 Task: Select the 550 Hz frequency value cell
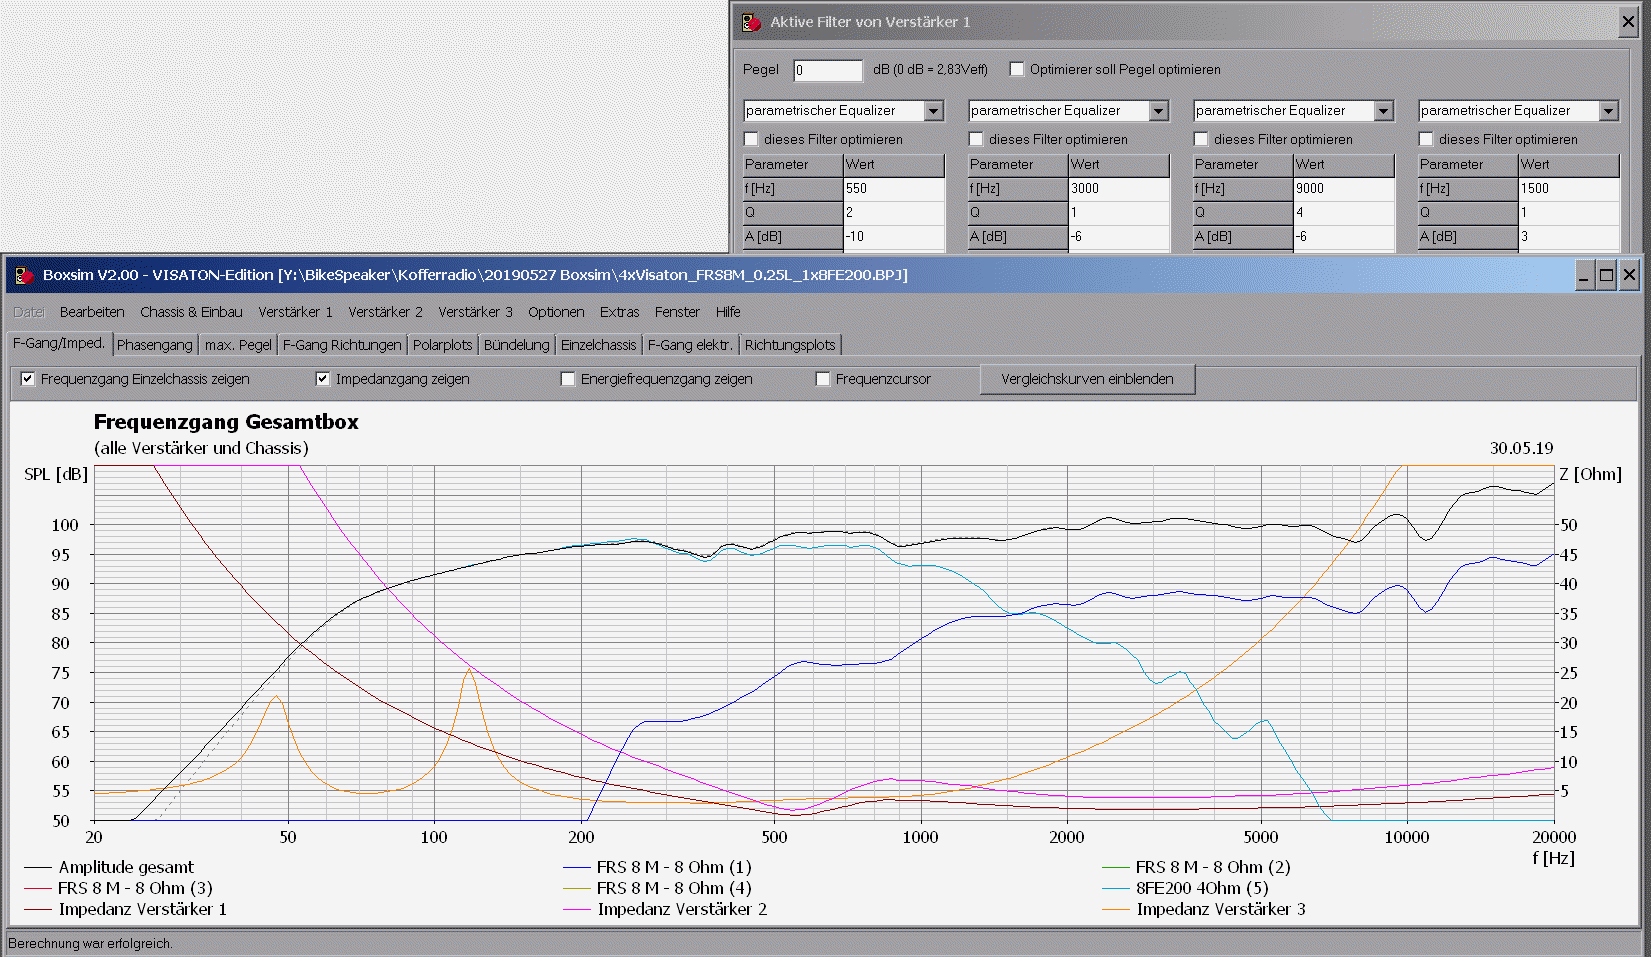click(x=893, y=188)
